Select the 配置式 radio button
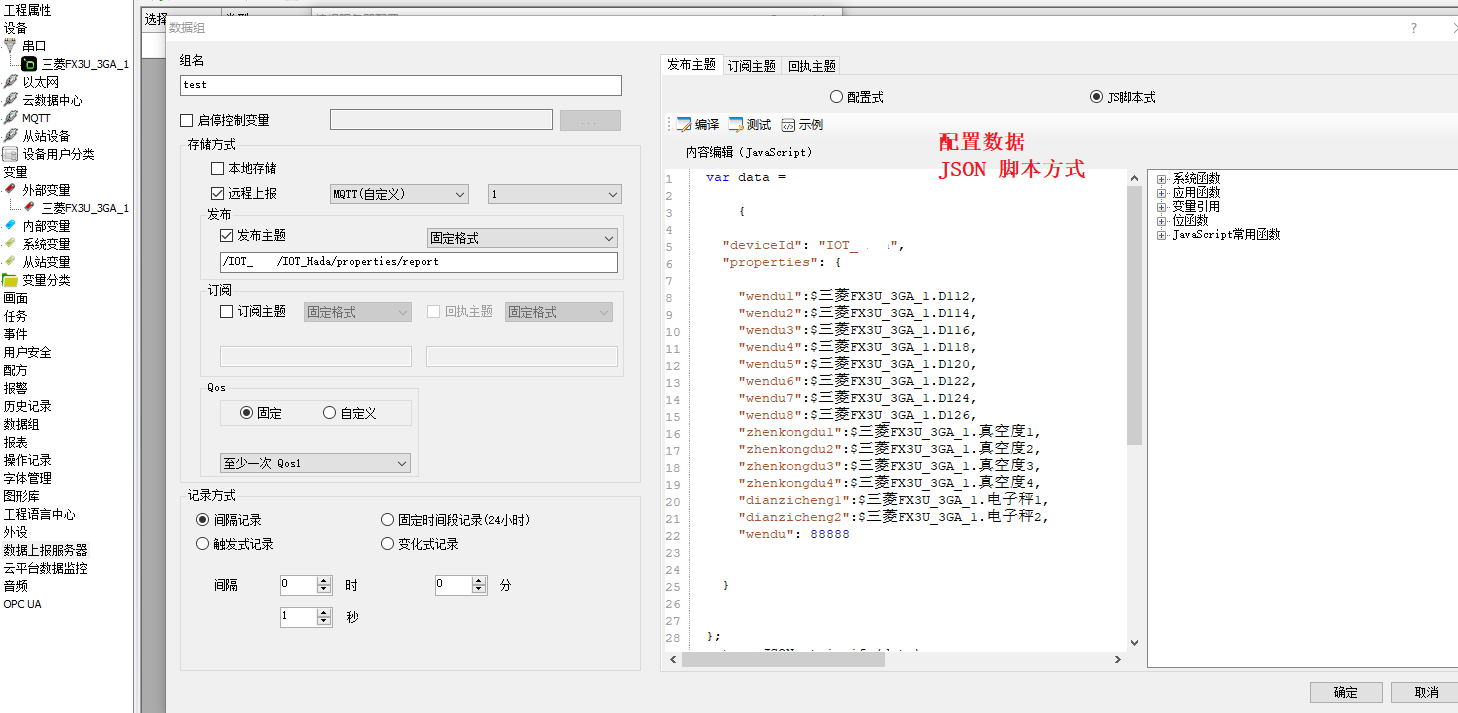 pyautogui.click(x=837, y=97)
